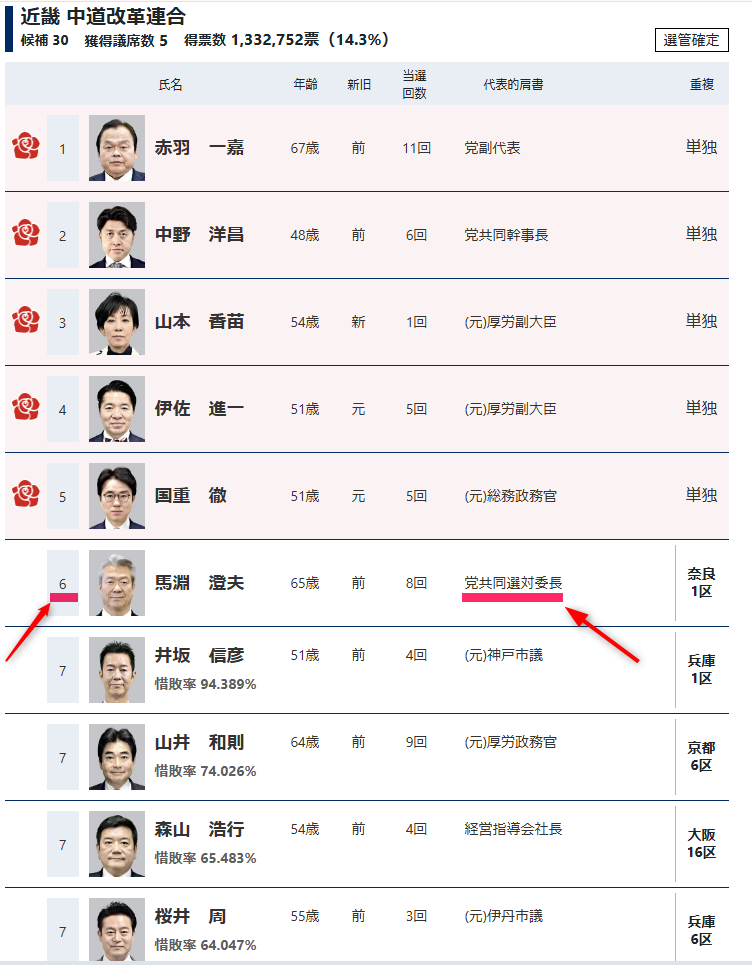Viewport: 752px width, 965px height.
Task: Open the 伊佐 進一 candidate entry
Action: tap(199, 409)
